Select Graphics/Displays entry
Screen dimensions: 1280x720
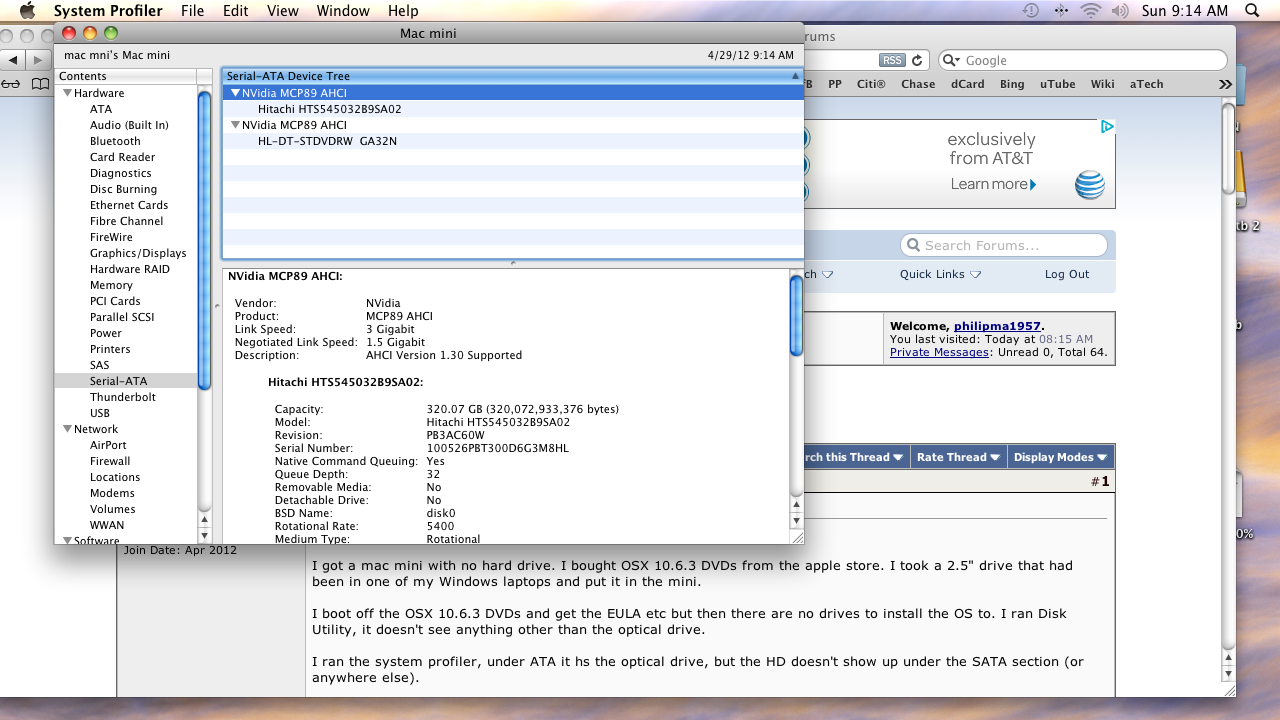138,253
